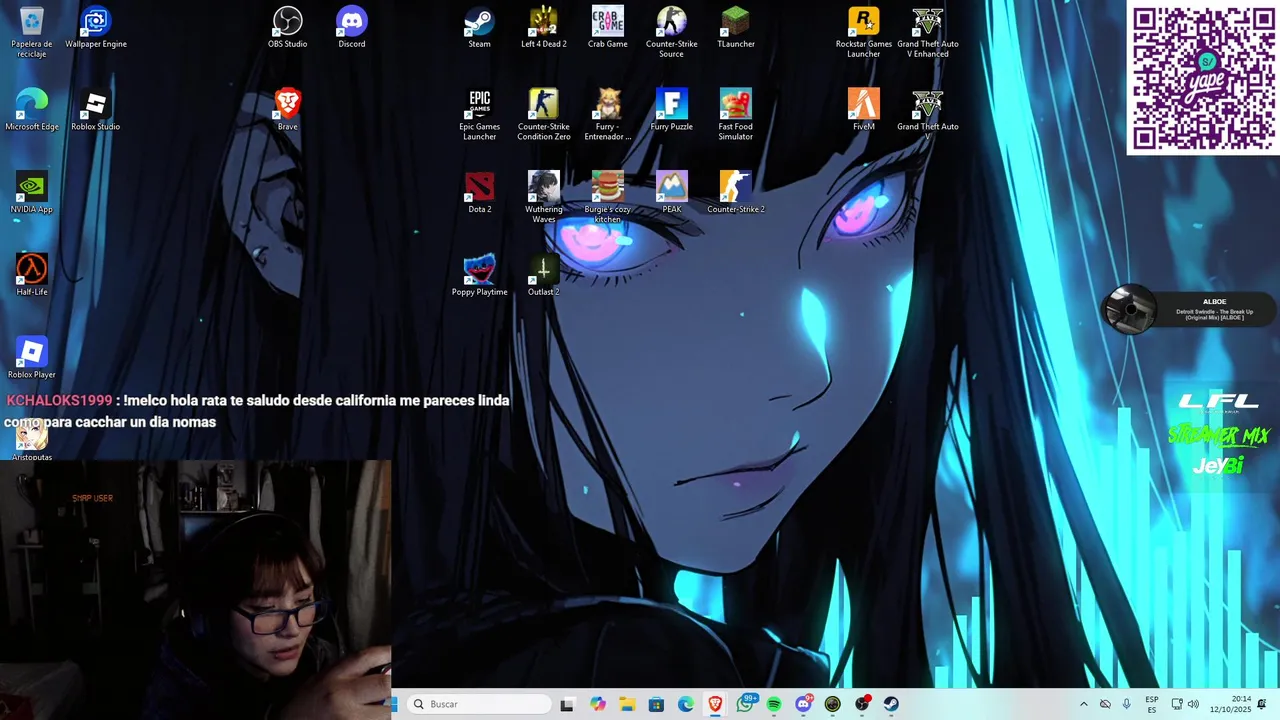Select the Poppy Playtime icon
The height and width of the screenshot is (720, 1280).
click(x=480, y=275)
